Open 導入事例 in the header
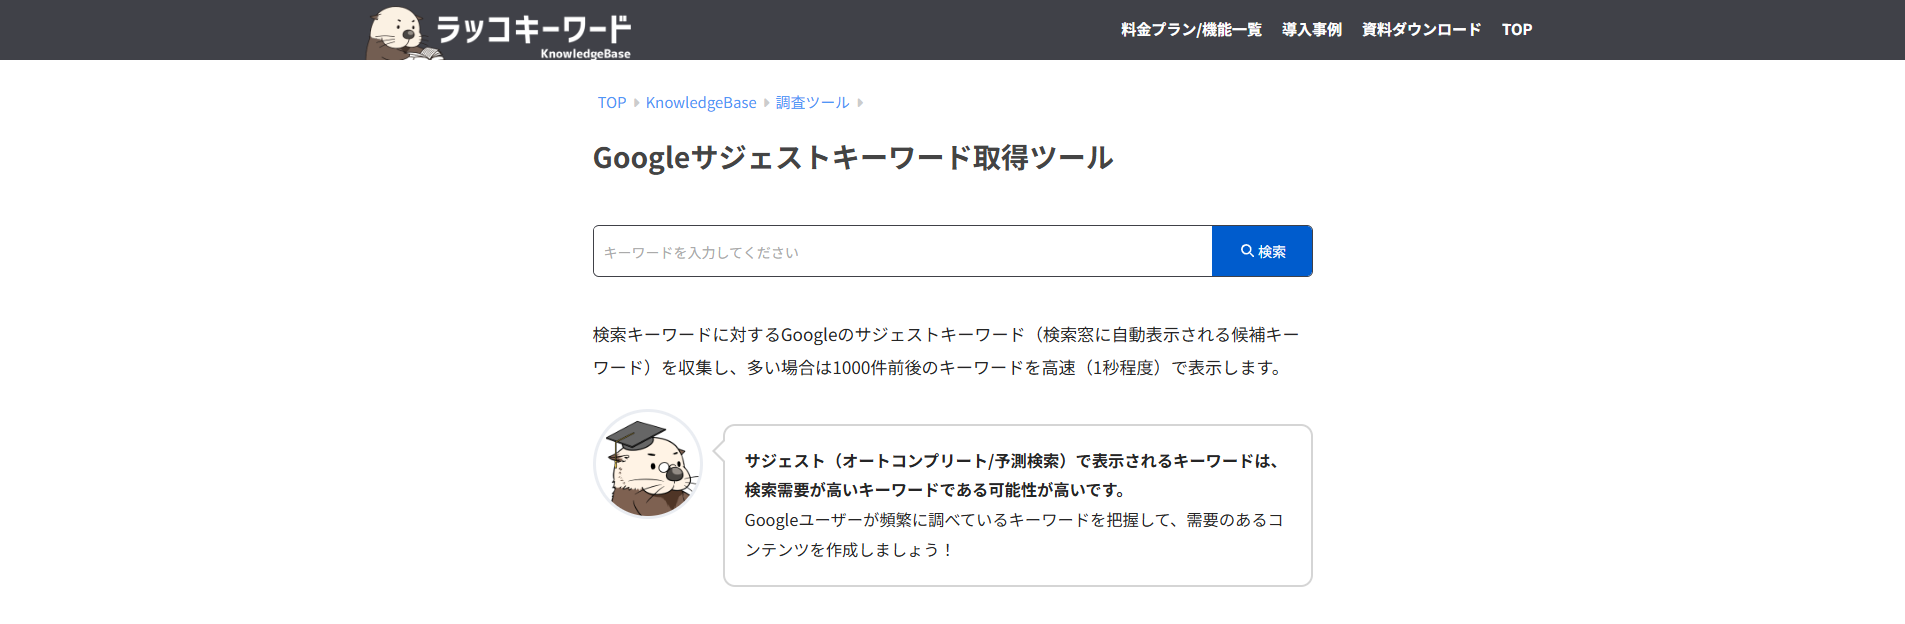1905x624 pixels. (1312, 30)
